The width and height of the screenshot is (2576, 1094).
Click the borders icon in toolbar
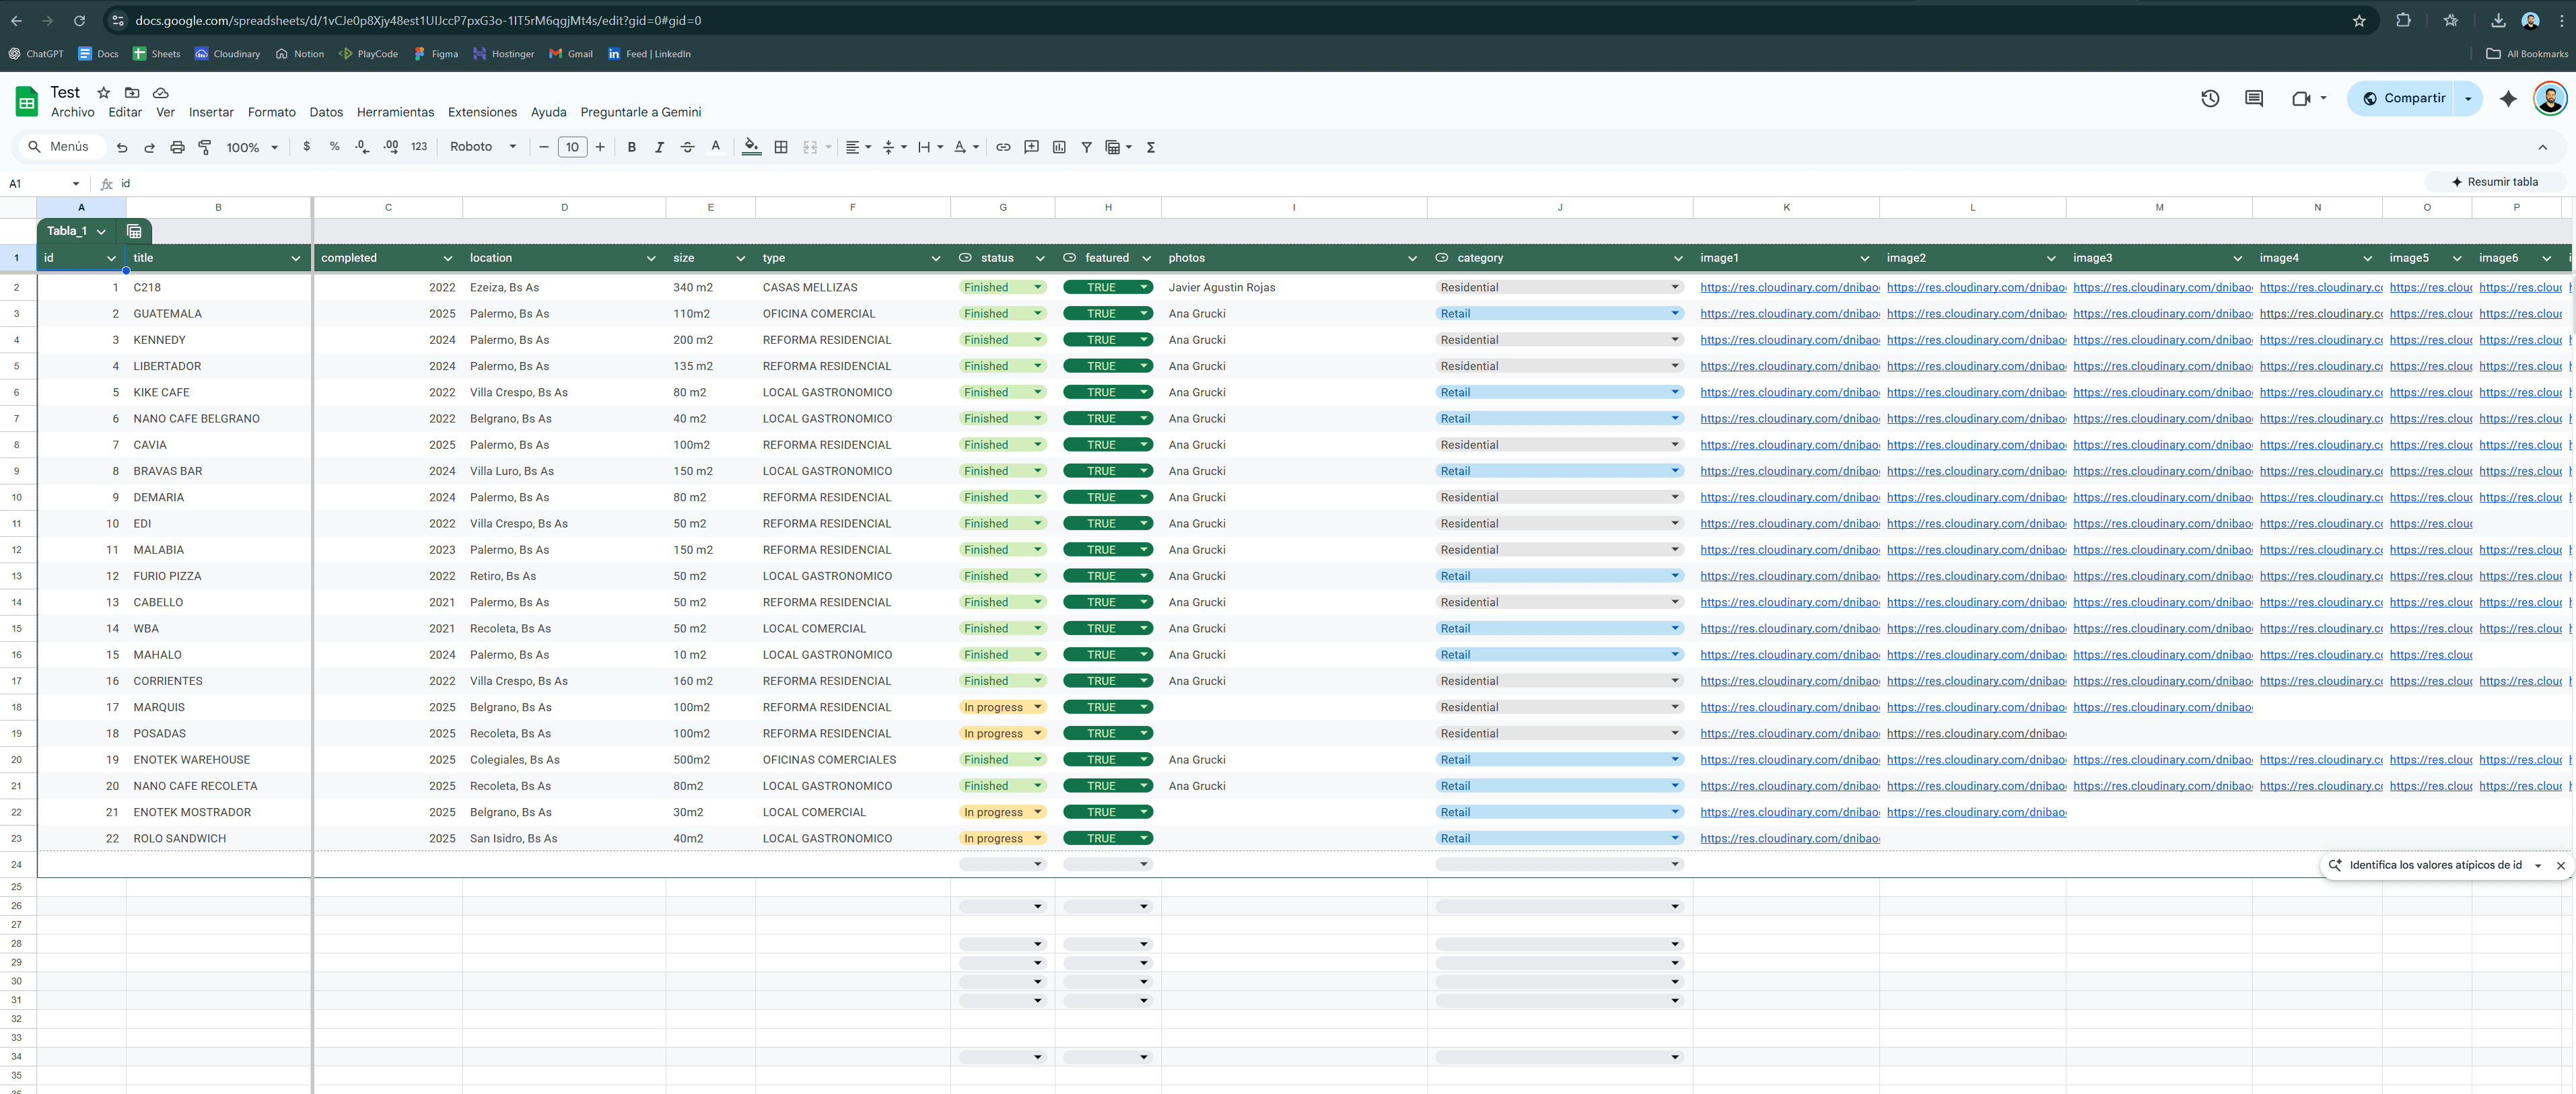click(x=781, y=147)
